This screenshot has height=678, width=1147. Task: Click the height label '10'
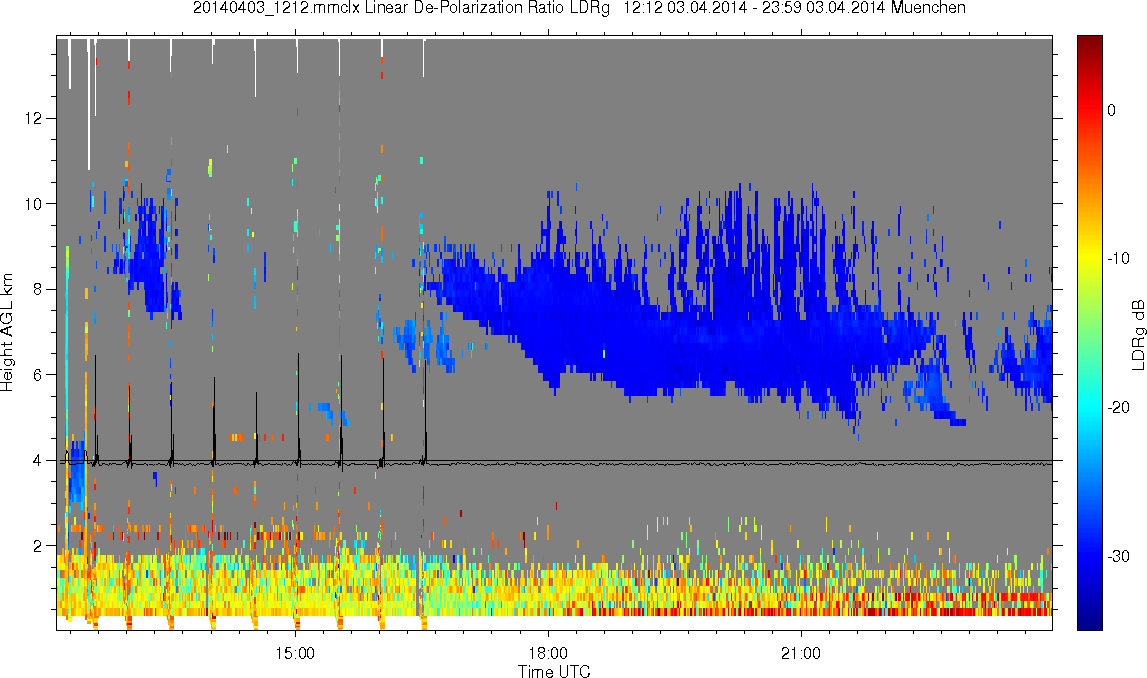point(33,203)
